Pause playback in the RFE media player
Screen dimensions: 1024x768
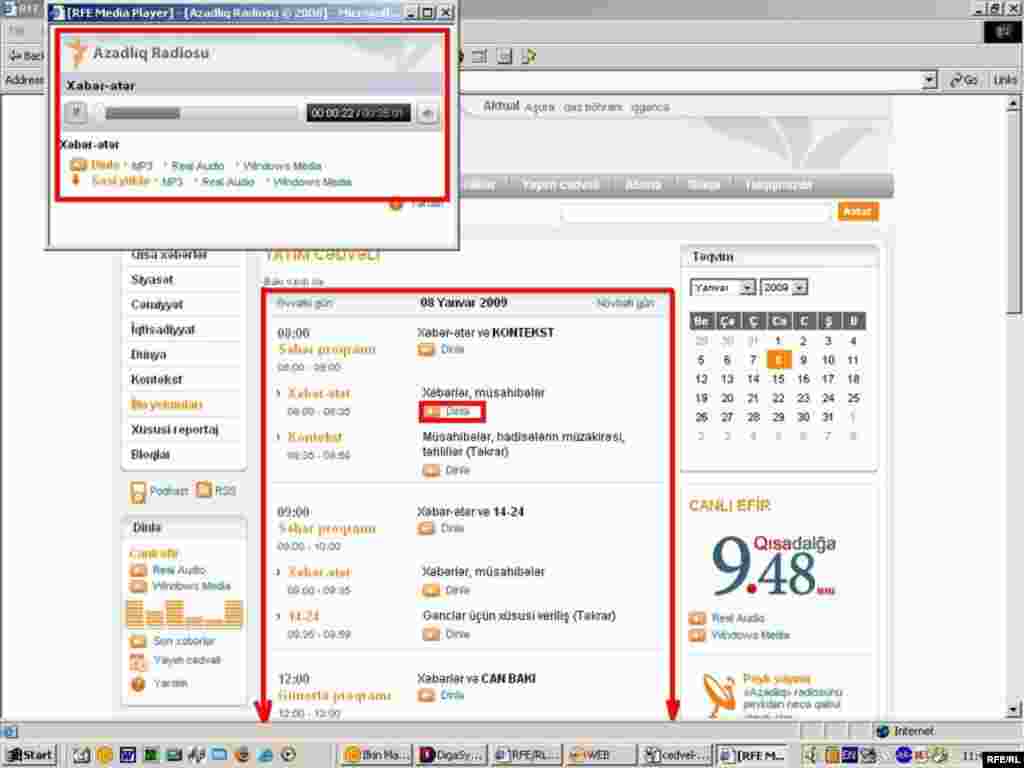77,113
